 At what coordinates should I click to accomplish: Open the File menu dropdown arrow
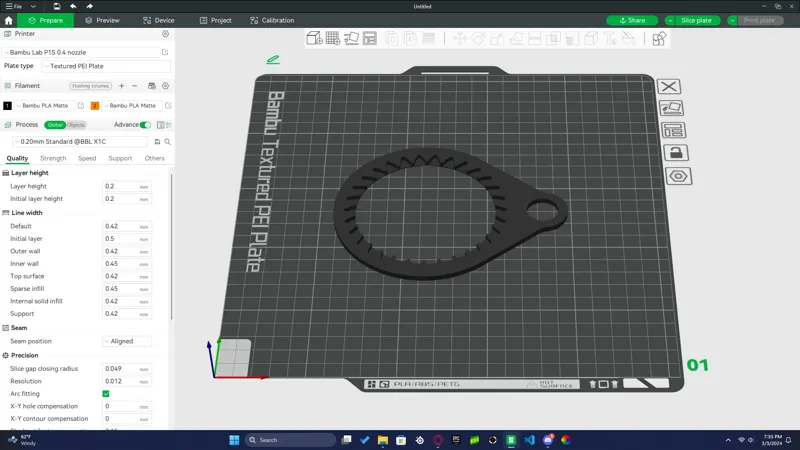(x=33, y=6)
